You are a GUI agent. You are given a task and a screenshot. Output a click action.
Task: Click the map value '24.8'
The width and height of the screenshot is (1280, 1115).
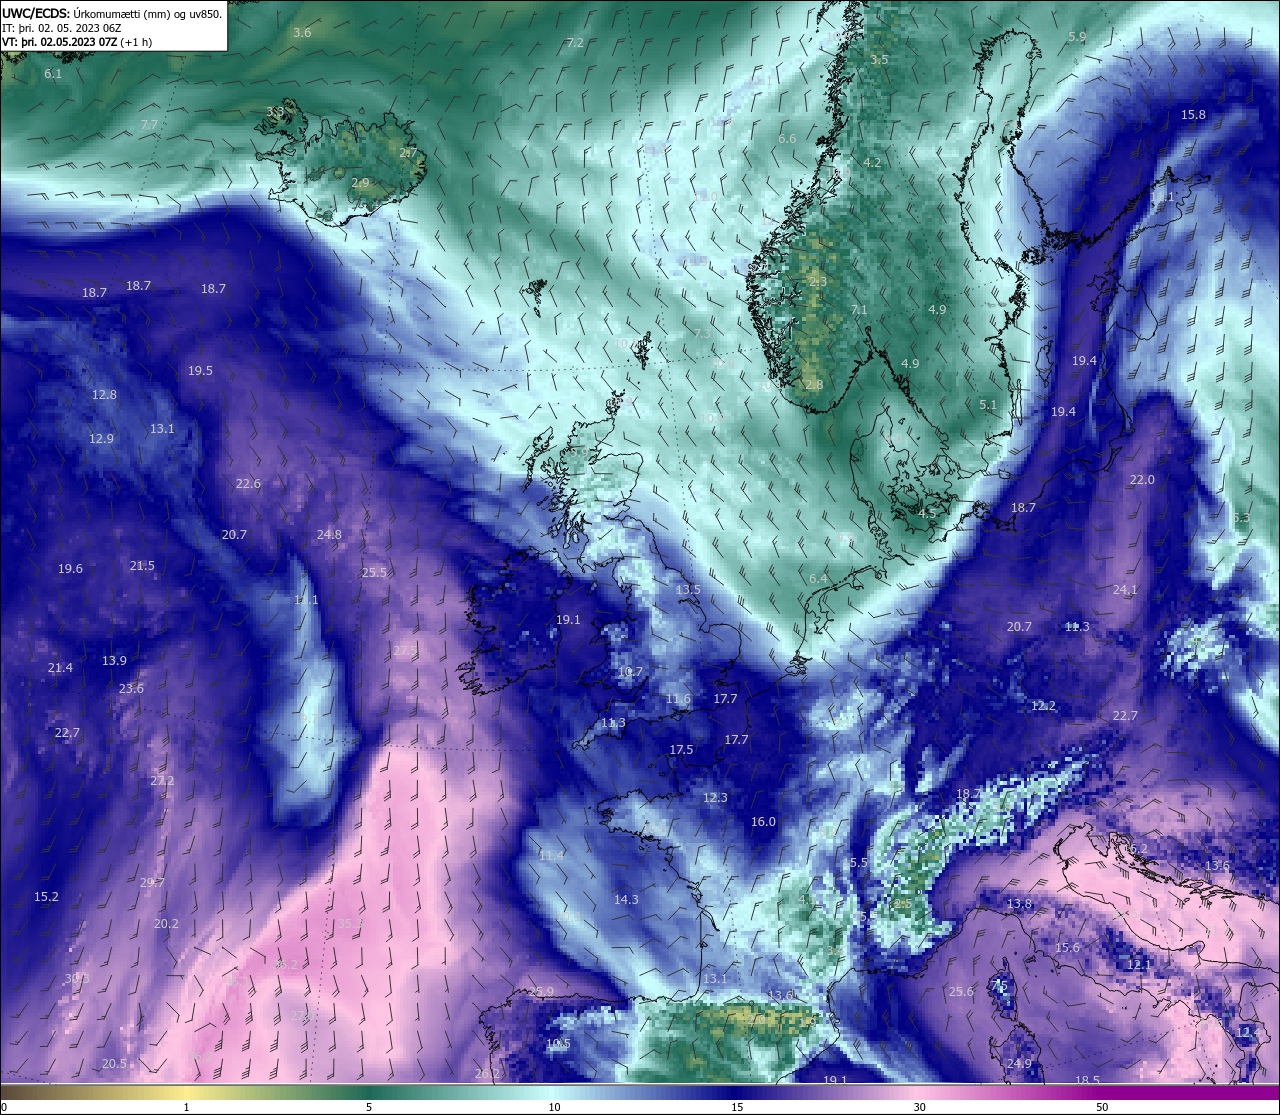[x=329, y=535]
